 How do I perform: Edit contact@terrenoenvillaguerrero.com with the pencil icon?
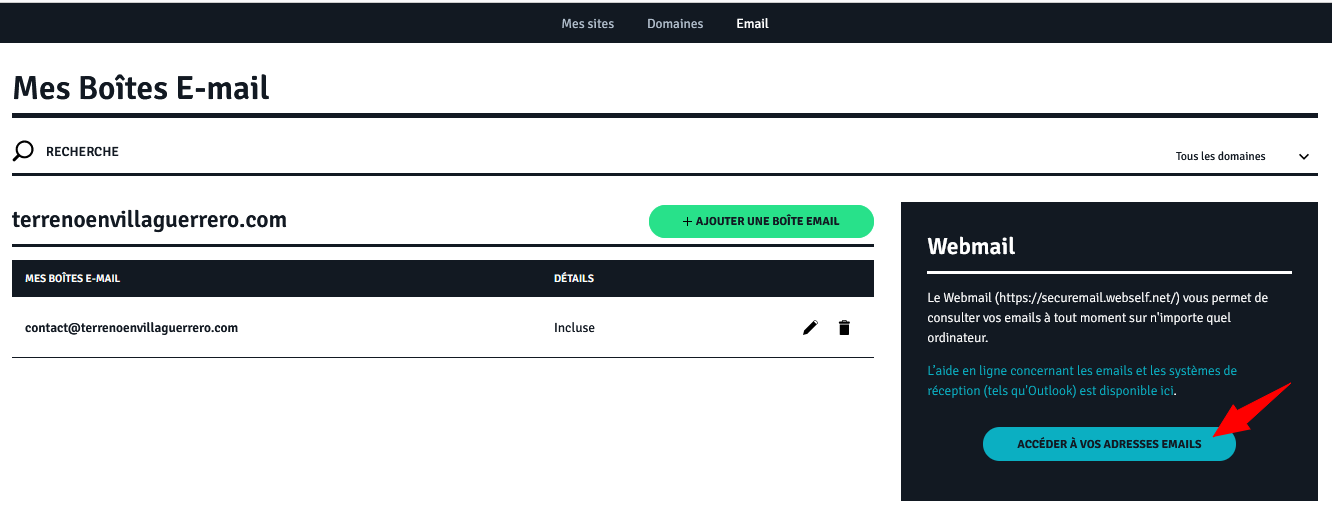pyautogui.click(x=810, y=328)
